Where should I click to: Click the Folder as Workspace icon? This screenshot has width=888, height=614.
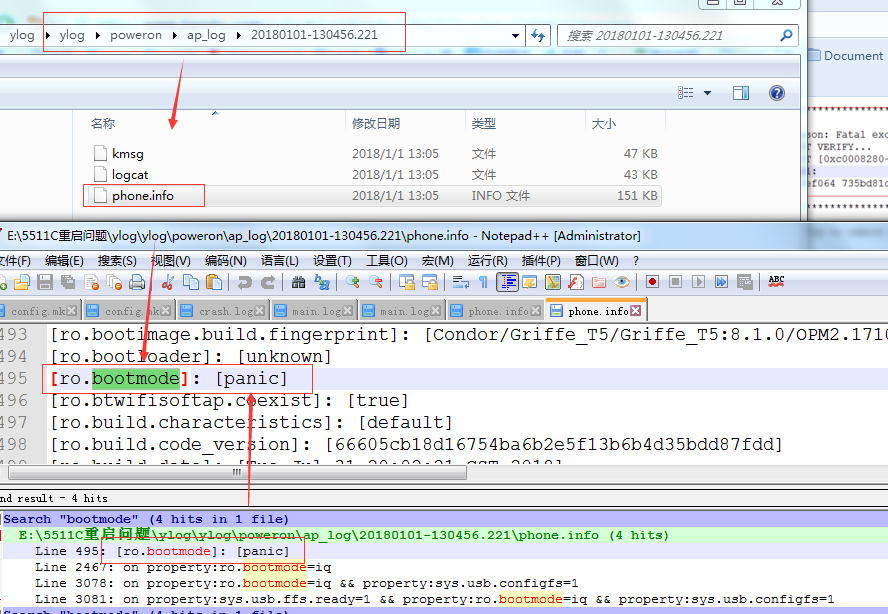pyautogui.click(x=599, y=282)
